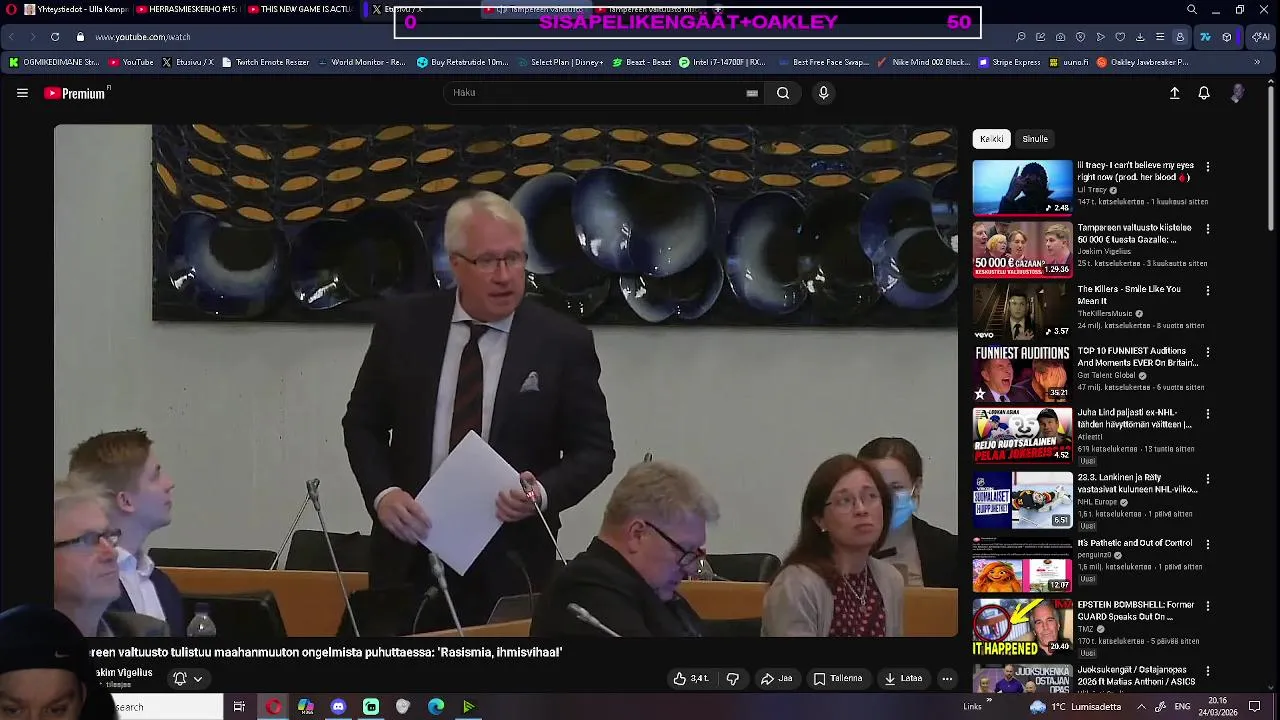Viewport: 1280px width, 720px height.
Task: Open lil tracy video thumbnail
Action: click(x=1022, y=187)
